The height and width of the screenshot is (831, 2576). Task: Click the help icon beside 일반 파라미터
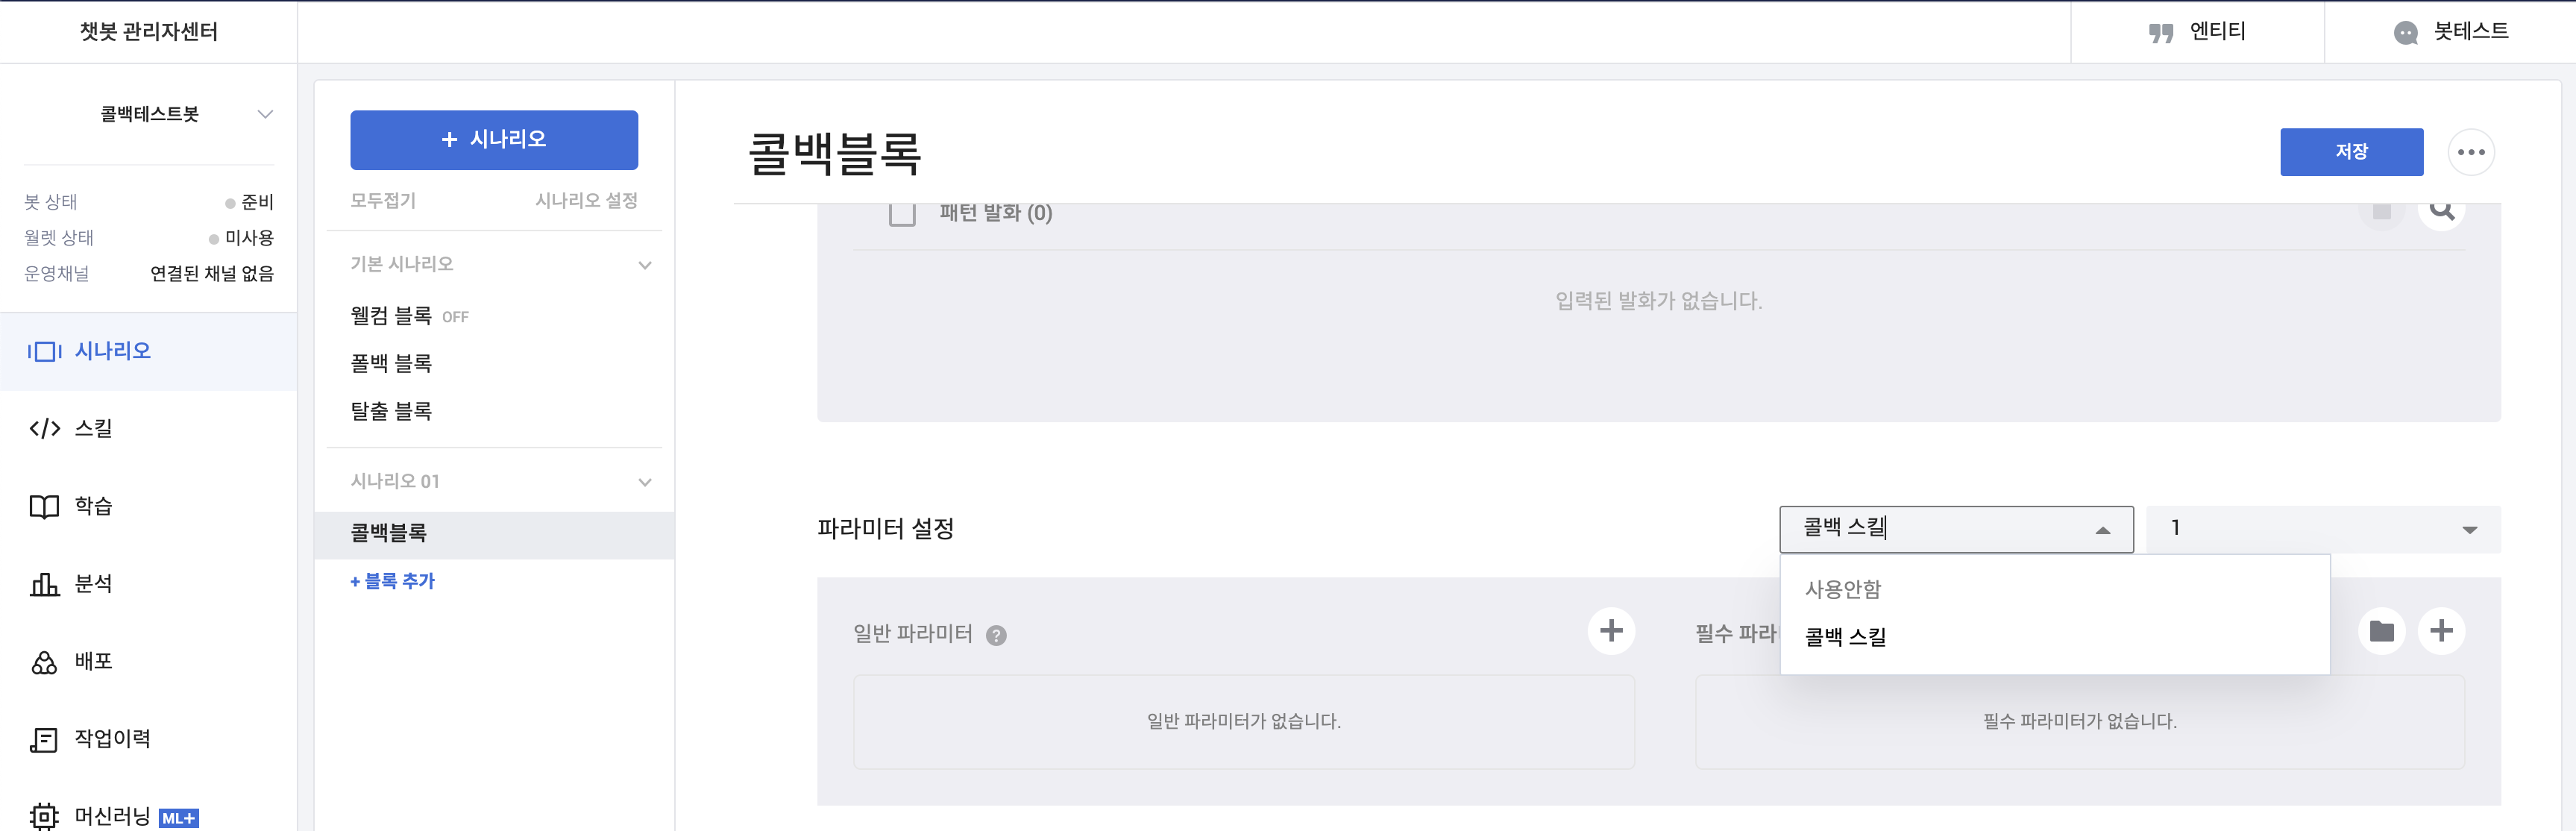click(996, 635)
